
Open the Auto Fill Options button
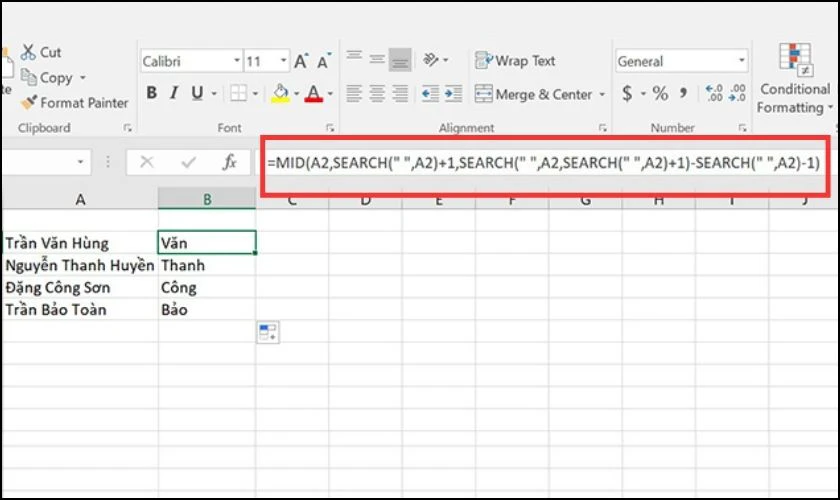267,332
